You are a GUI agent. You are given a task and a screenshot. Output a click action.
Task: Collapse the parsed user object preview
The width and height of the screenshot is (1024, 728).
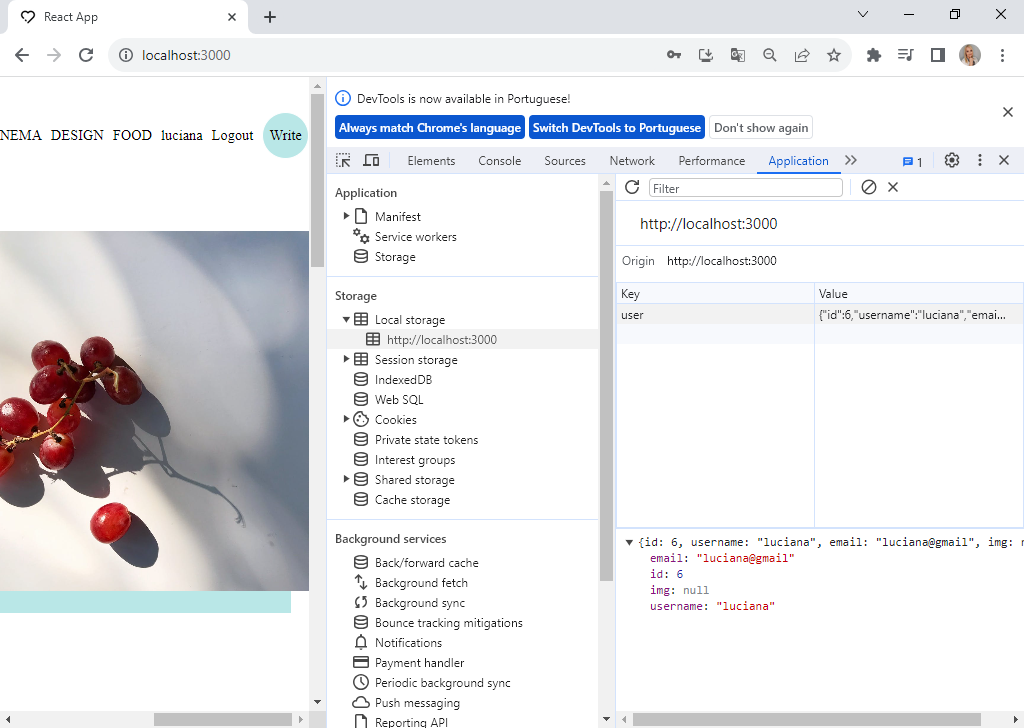pos(629,542)
